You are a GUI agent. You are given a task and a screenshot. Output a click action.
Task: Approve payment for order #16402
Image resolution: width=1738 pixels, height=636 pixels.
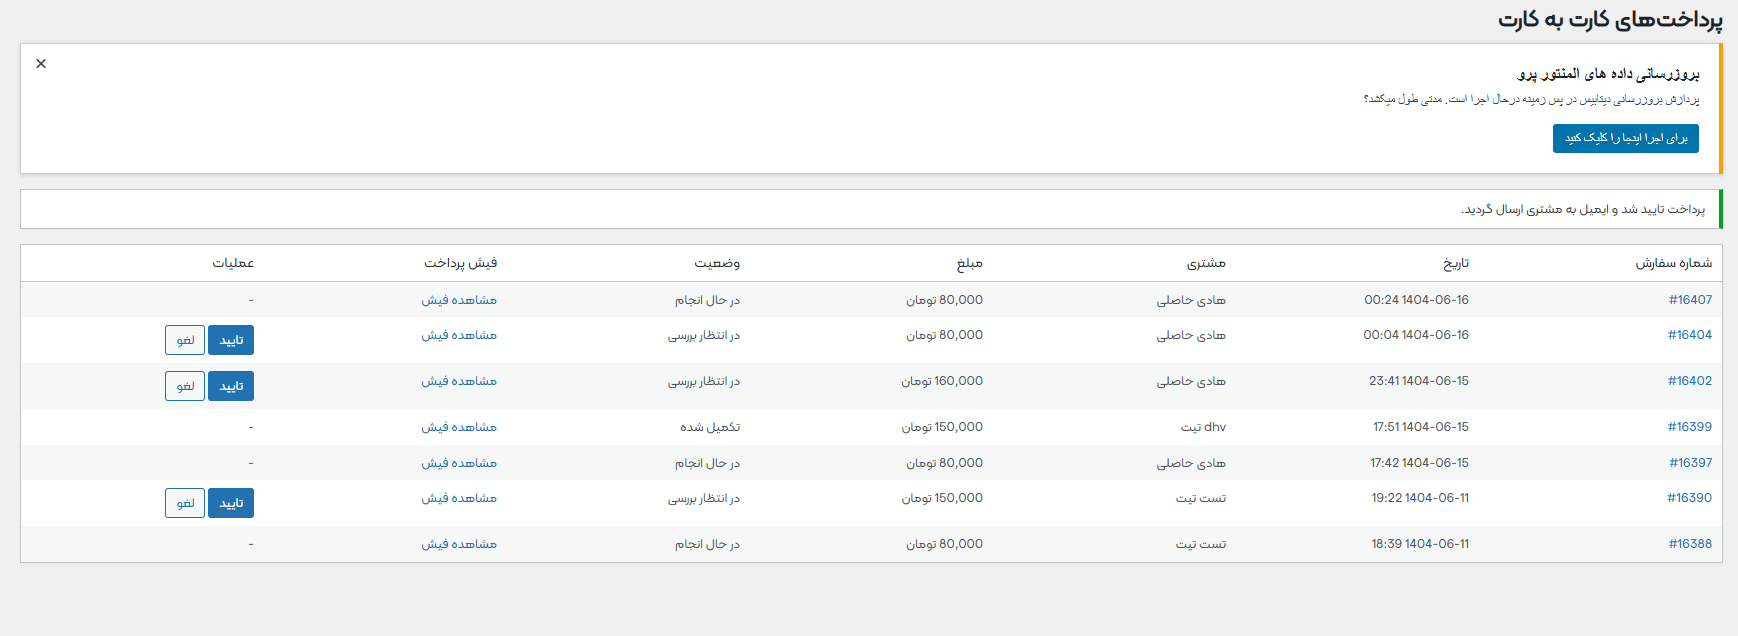click(x=231, y=386)
